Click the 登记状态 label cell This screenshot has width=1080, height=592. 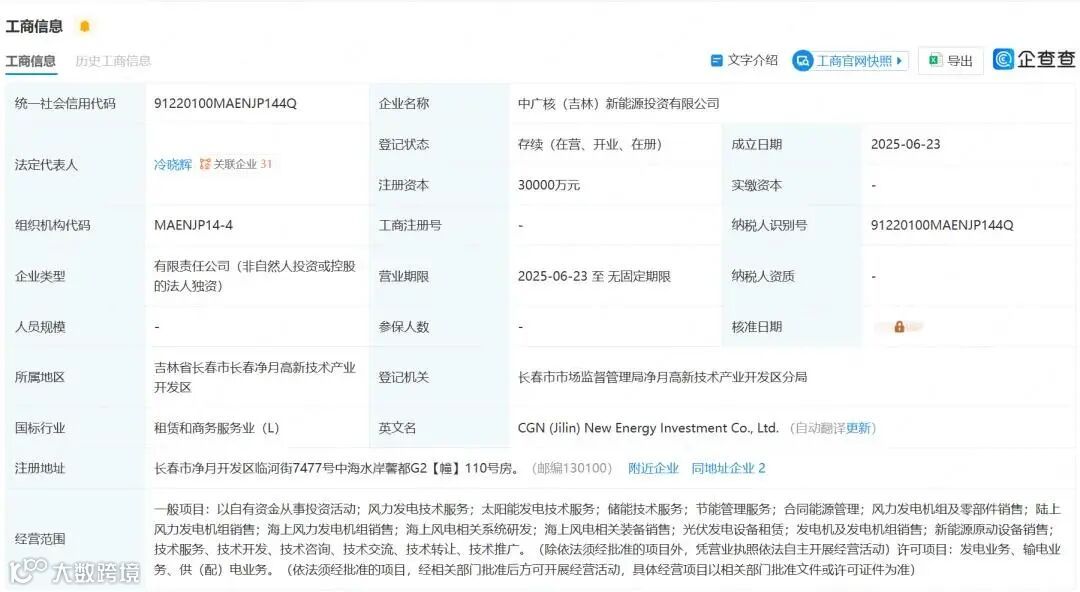(x=439, y=144)
